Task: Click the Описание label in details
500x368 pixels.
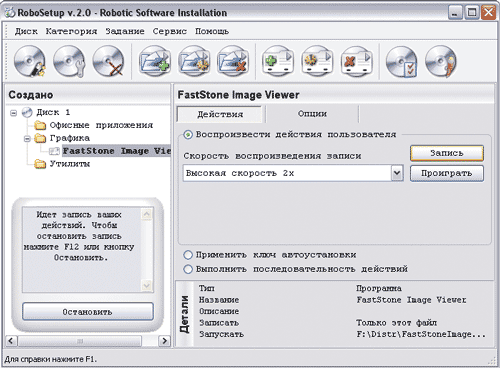Action: tap(219, 311)
